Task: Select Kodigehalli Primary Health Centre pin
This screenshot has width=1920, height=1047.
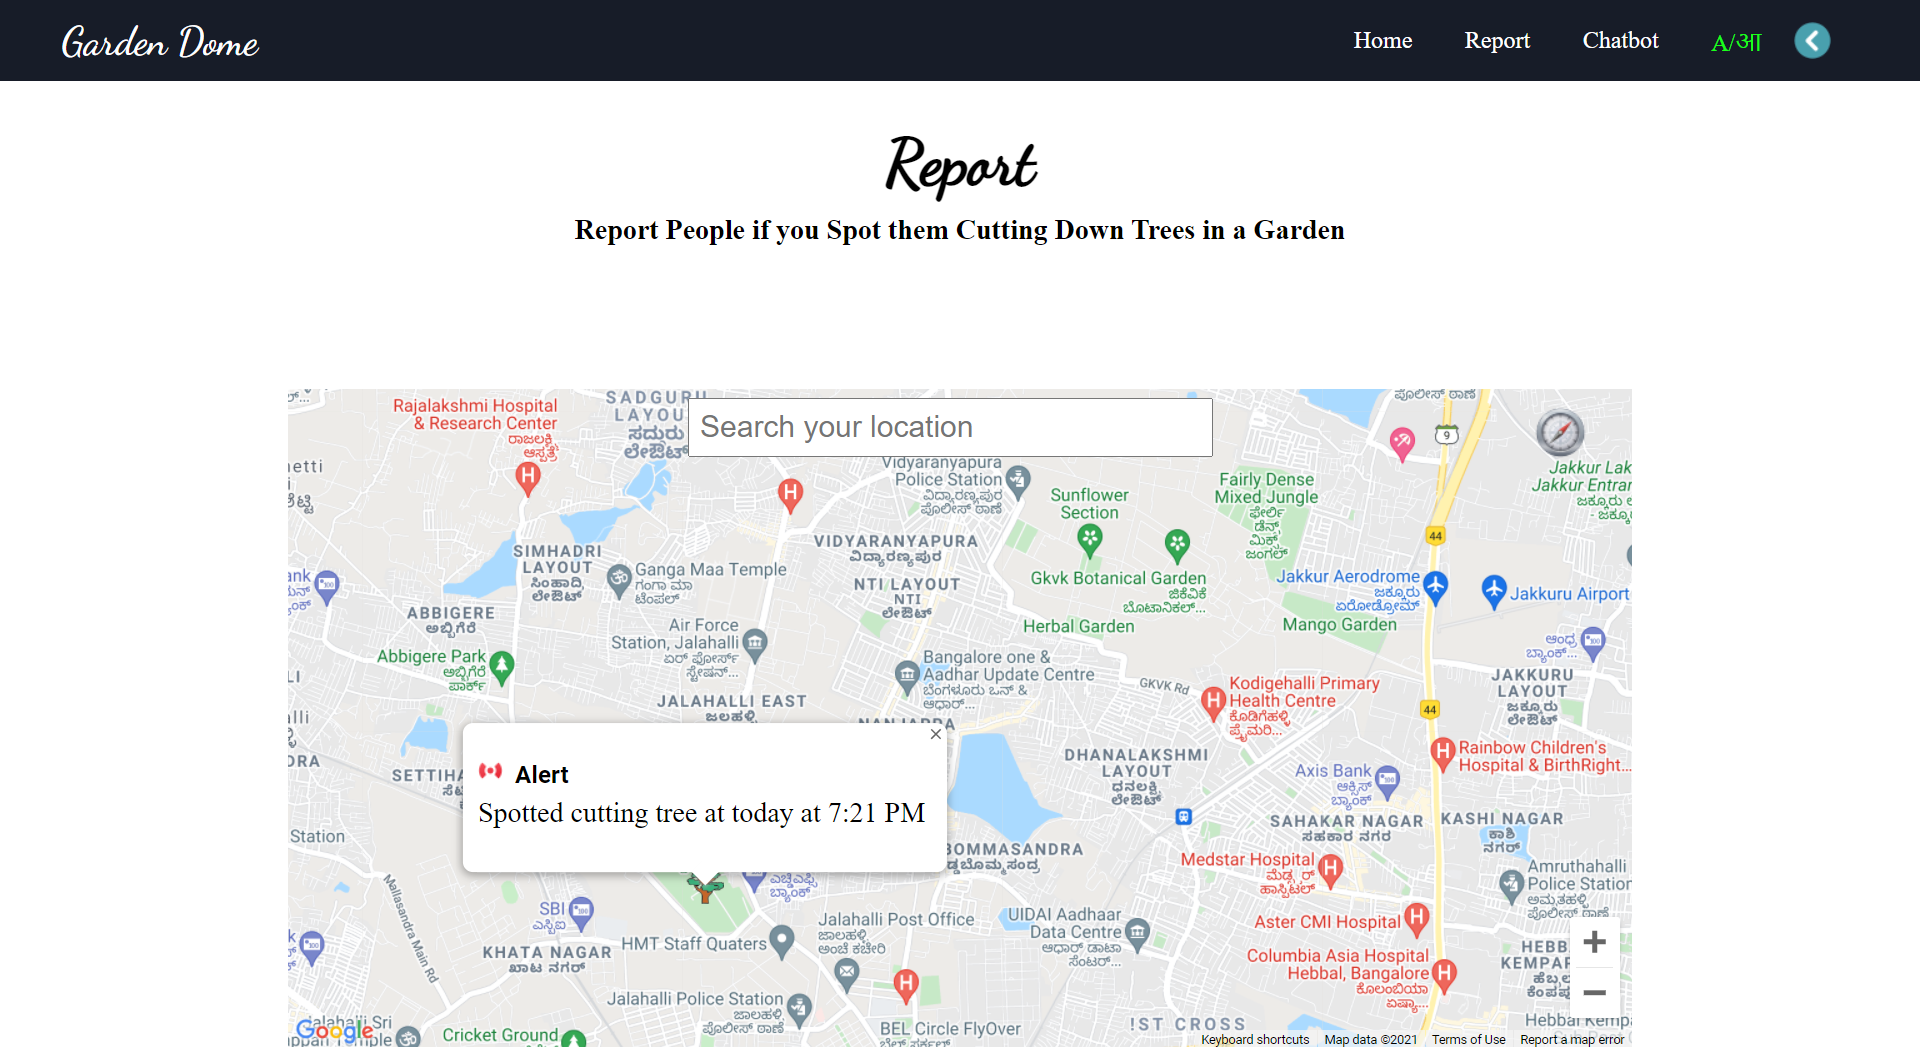Action: [1213, 704]
